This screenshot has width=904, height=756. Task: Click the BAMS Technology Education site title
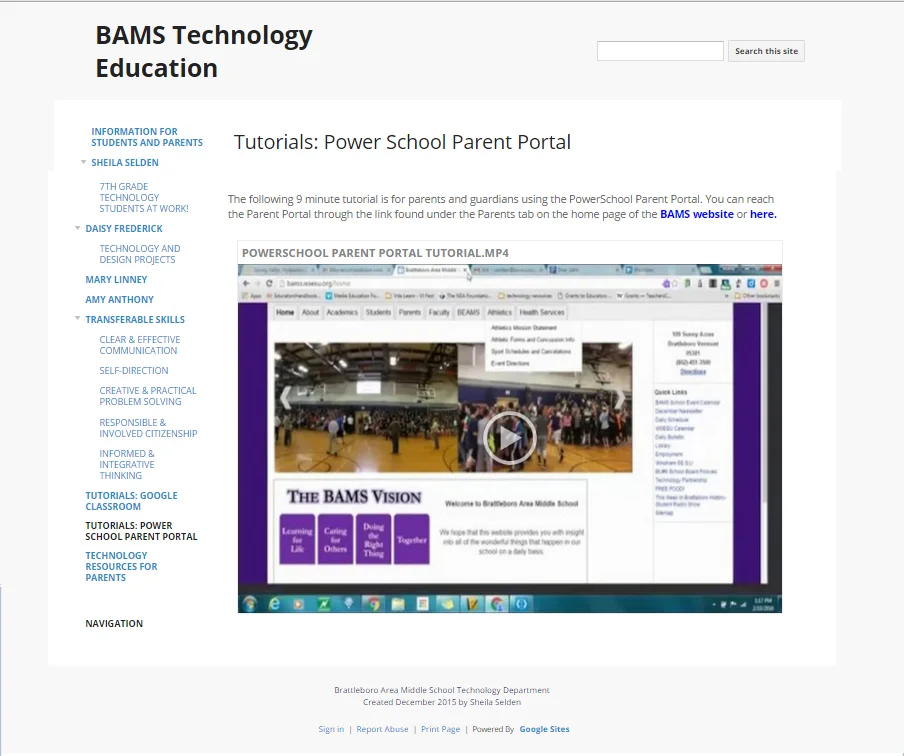[x=203, y=50]
